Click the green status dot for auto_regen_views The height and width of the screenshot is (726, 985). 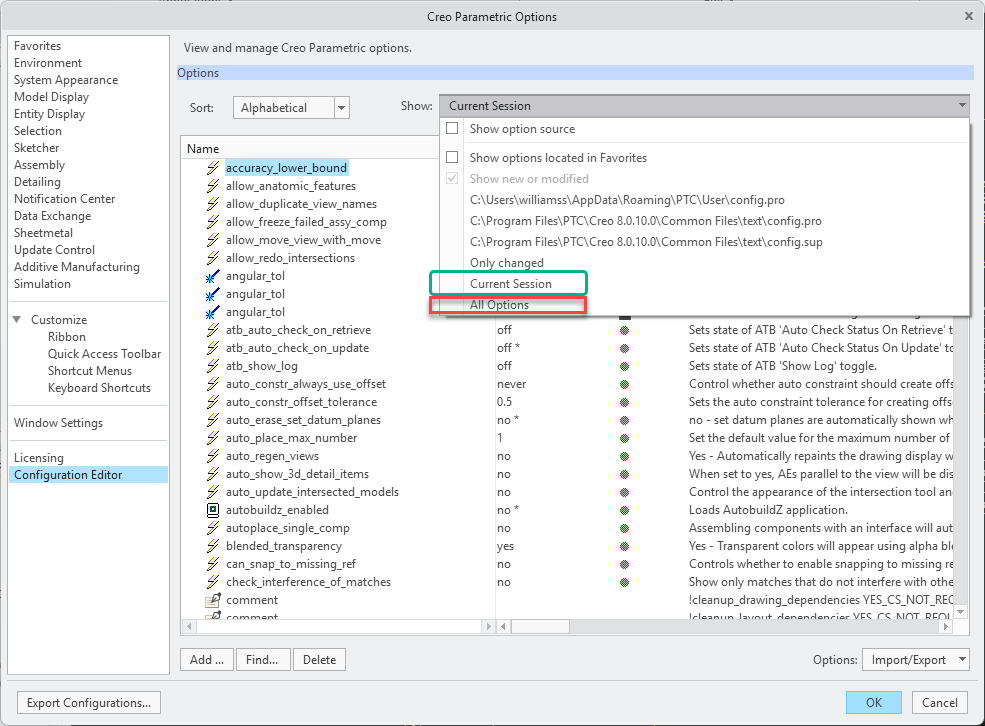coord(624,457)
